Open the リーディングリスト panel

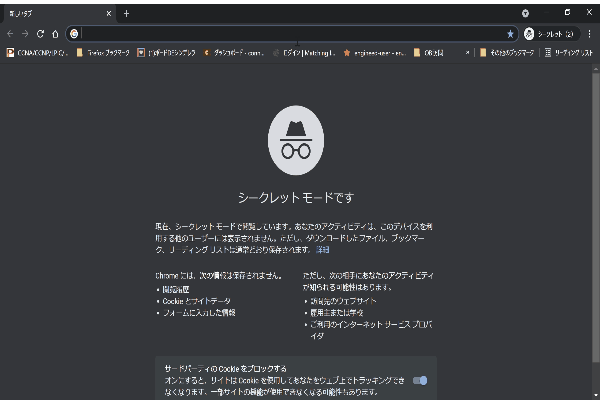click(568, 53)
